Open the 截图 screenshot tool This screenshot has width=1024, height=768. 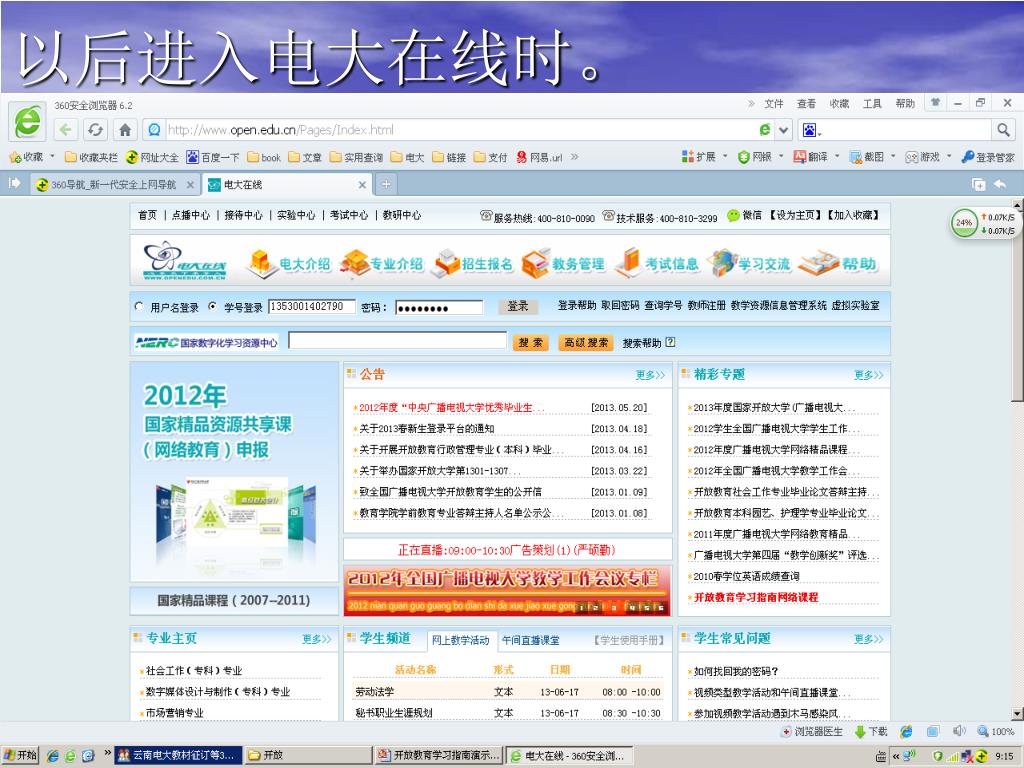click(x=867, y=157)
